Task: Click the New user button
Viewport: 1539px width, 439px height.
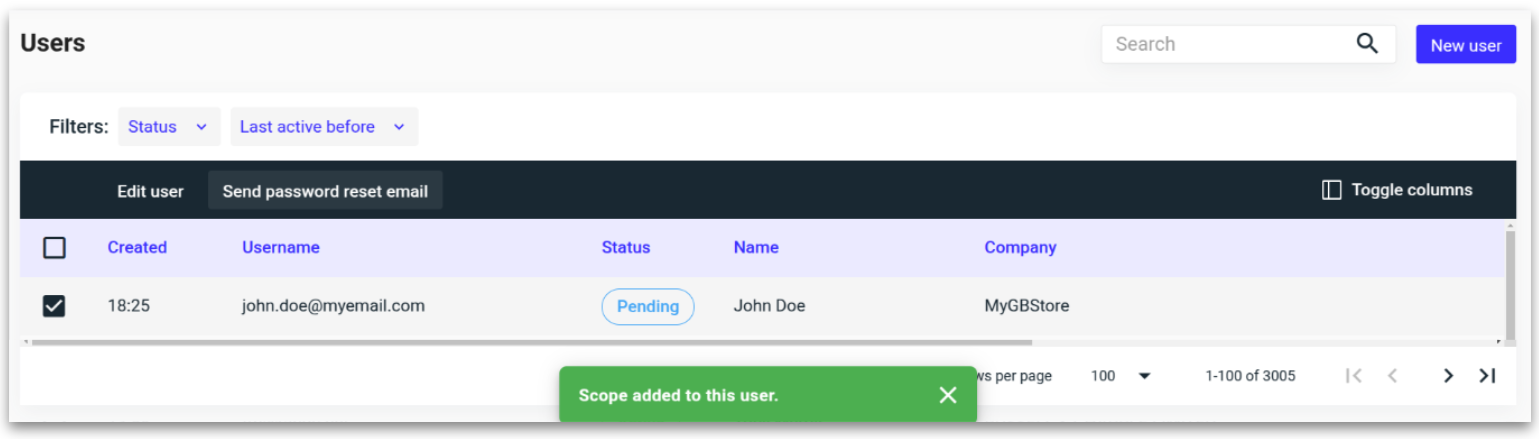Action: [x=1465, y=45]
